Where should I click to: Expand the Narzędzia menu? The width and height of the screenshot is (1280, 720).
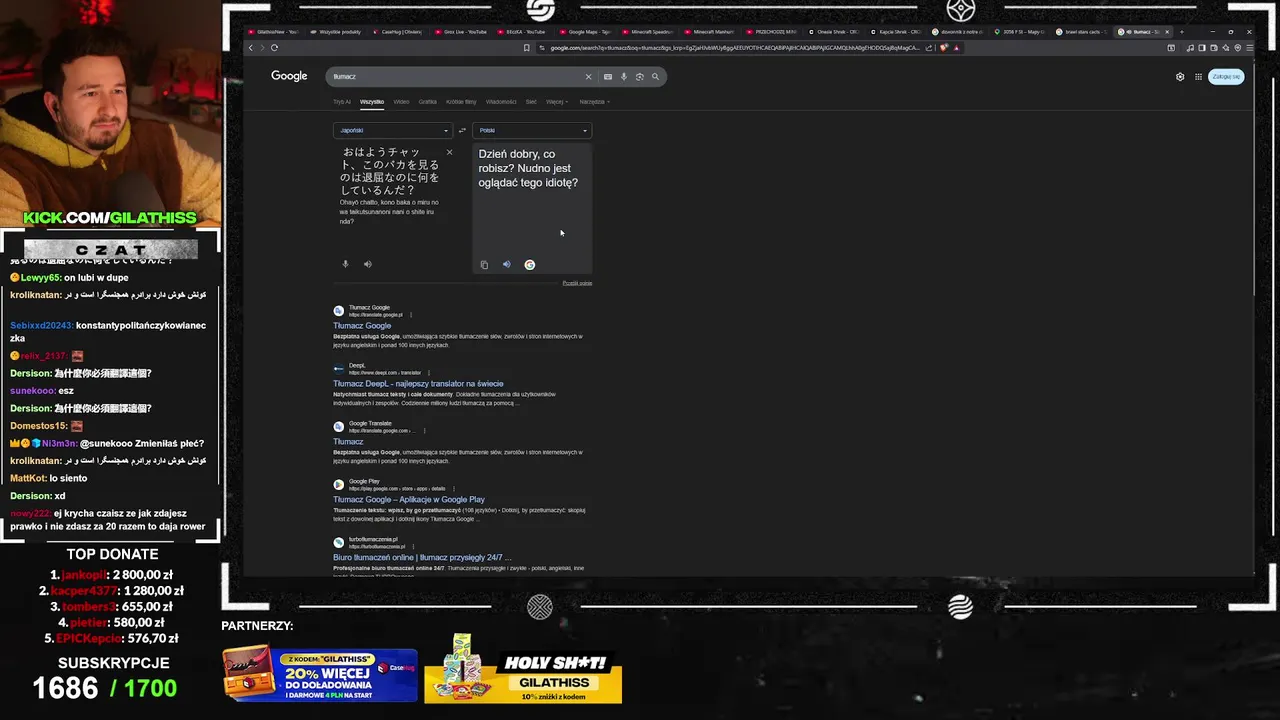(594, 101)
